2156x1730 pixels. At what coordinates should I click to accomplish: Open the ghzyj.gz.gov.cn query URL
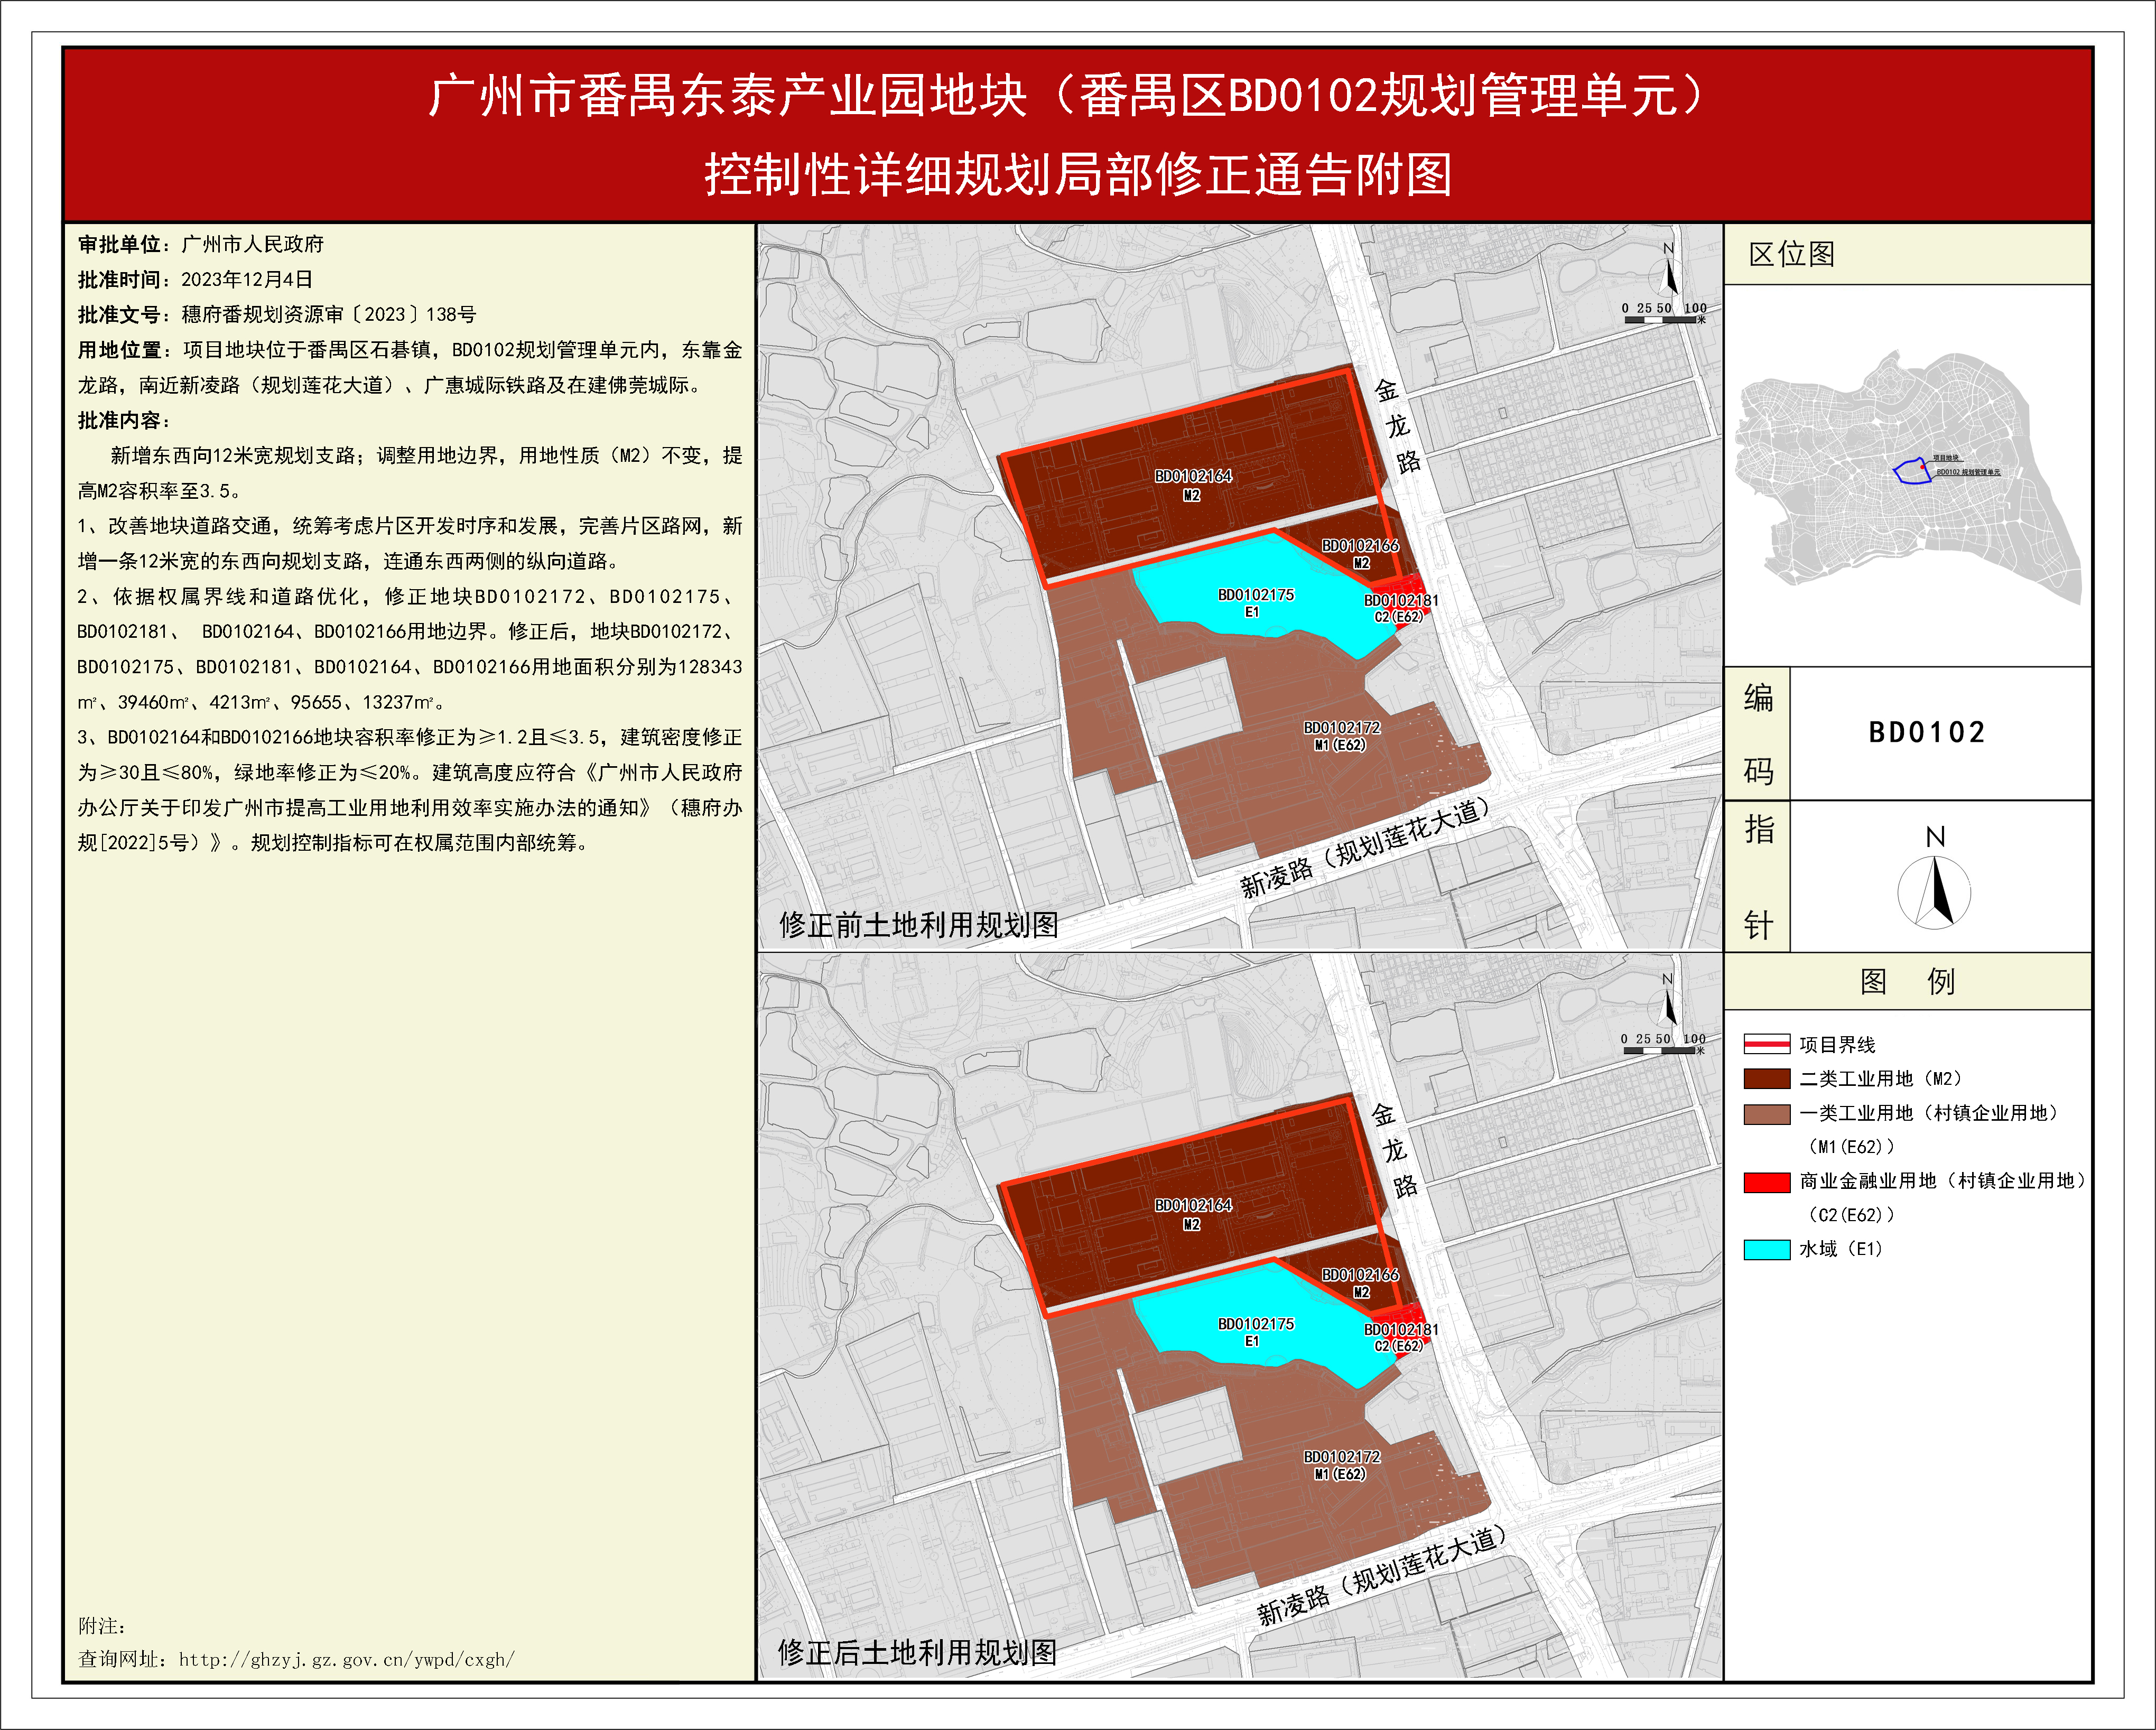tap(346, 1659)
